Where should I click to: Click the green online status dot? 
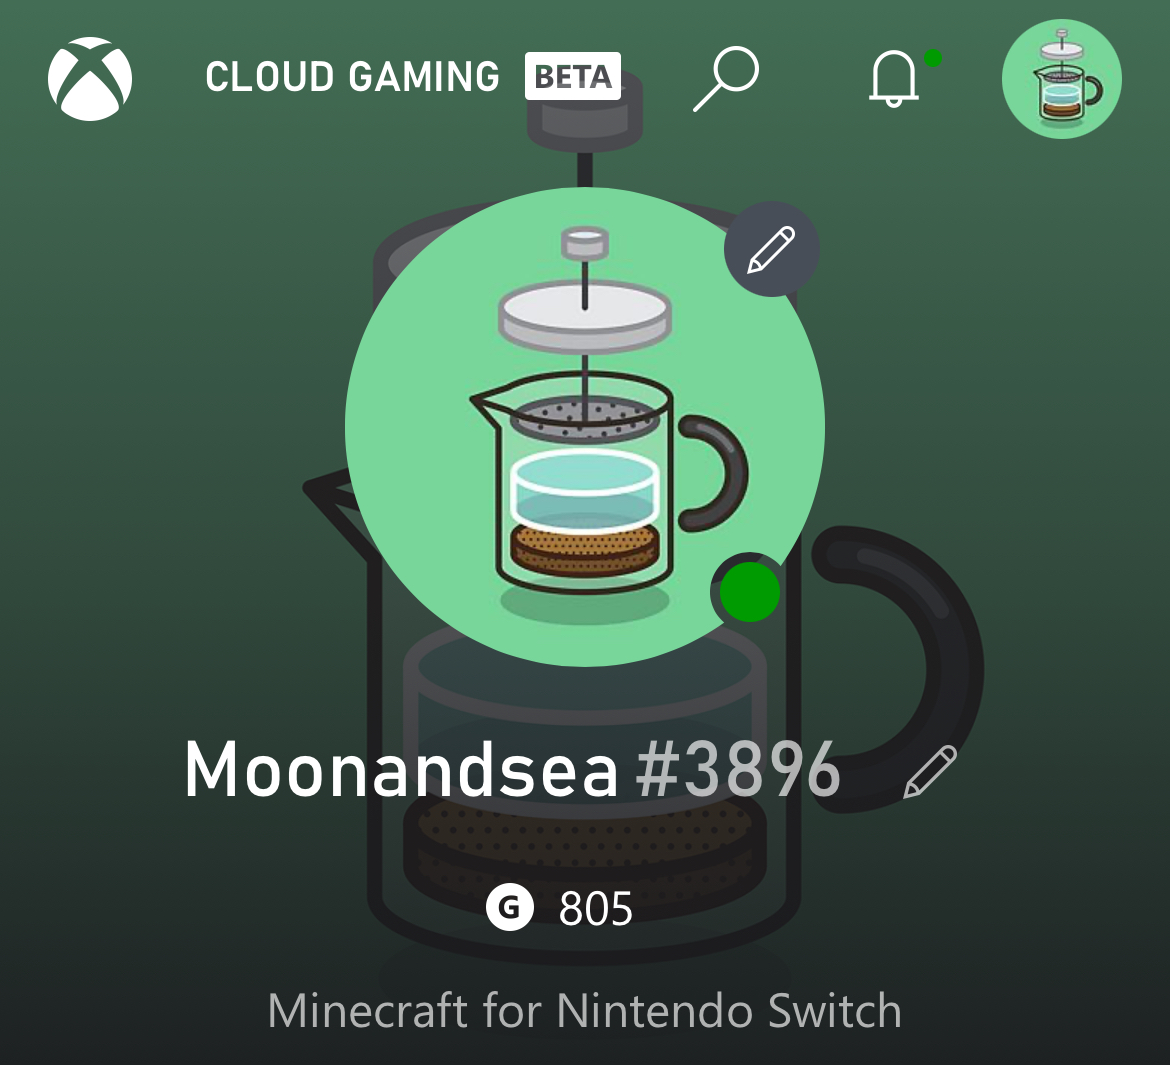point(750,592)
